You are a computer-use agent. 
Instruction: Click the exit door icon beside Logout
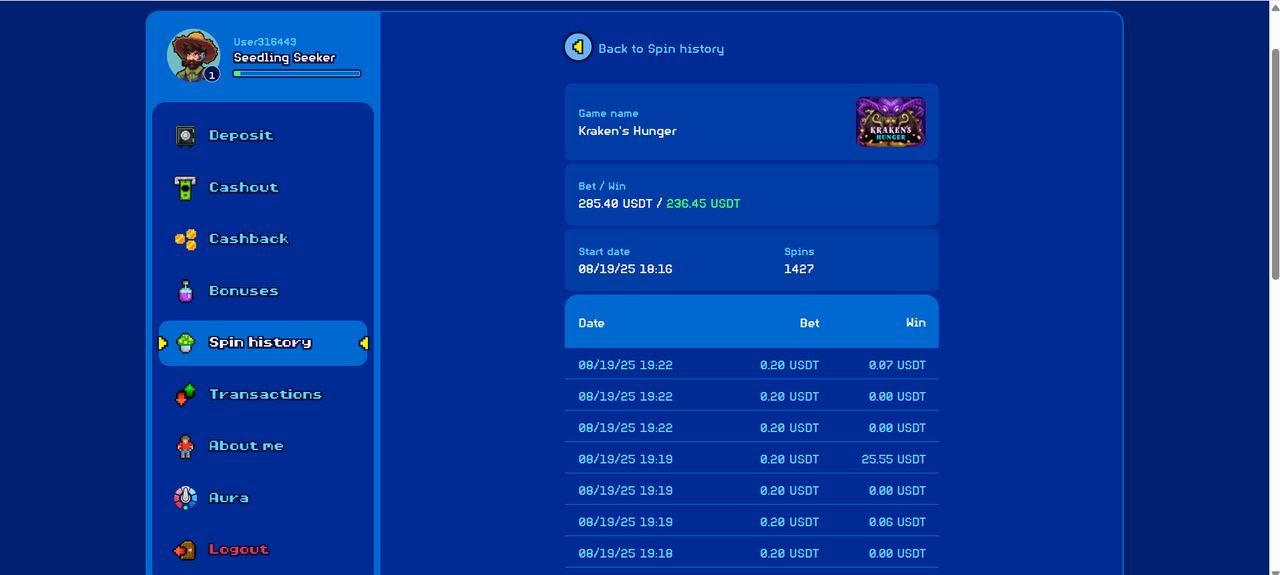pyautogui.click(x=185, y=550)
